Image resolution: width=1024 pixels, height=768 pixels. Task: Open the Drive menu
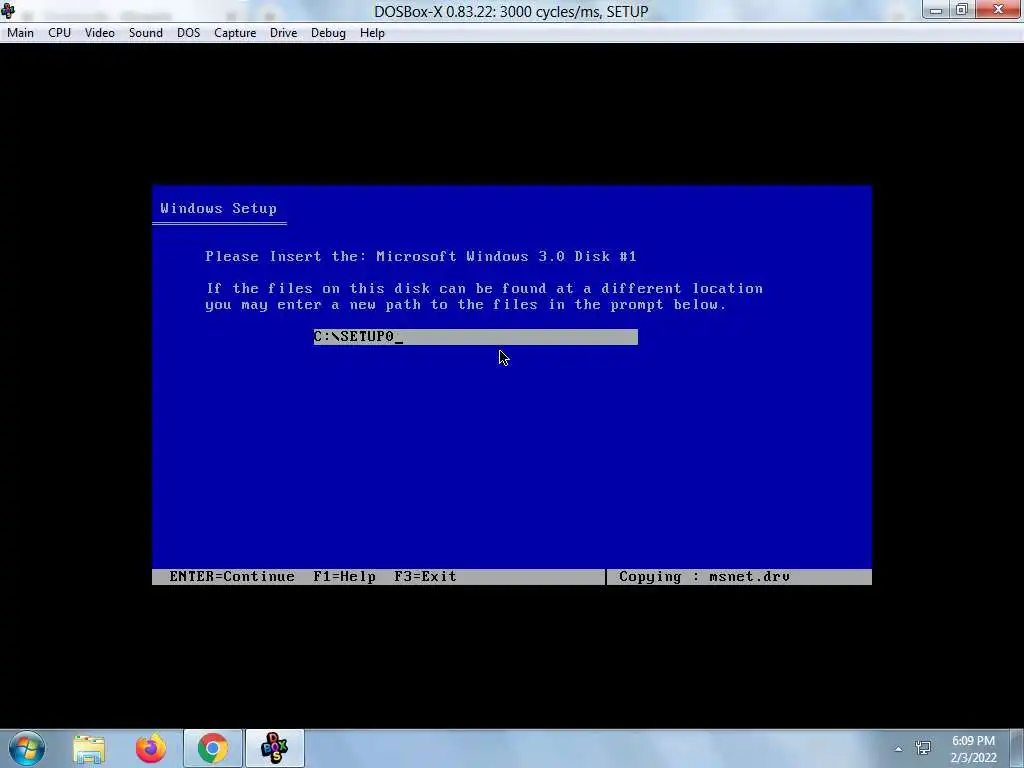click(x=283, y=33)
